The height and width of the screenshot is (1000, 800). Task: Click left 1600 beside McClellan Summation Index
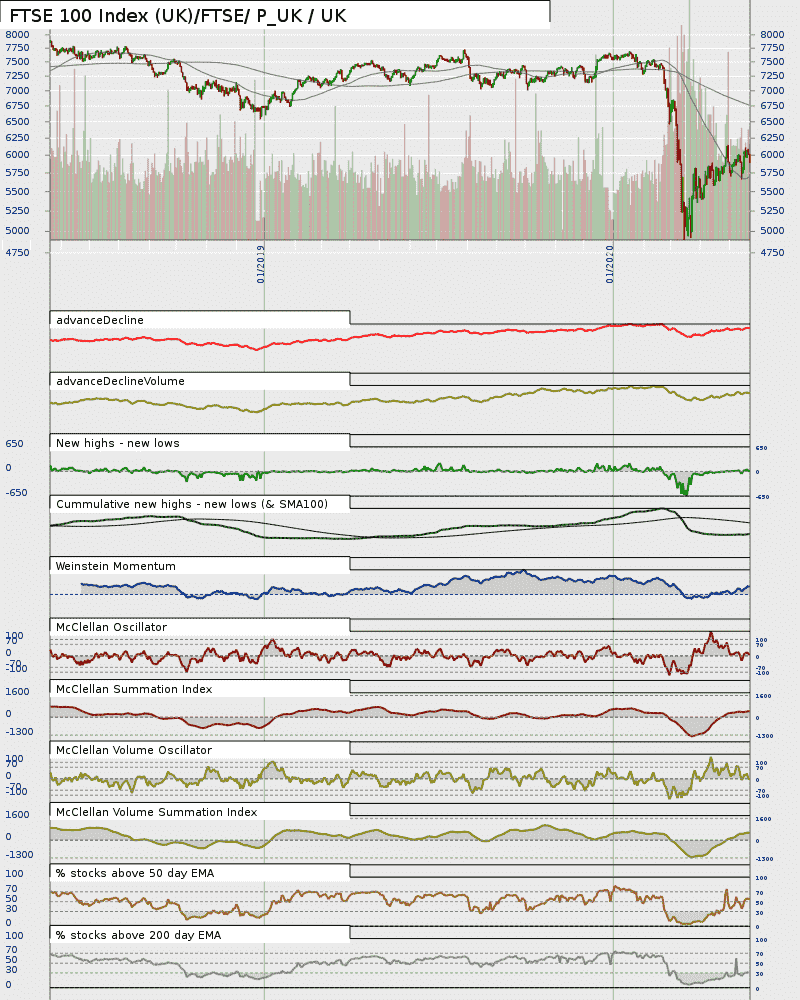[17, 692]
